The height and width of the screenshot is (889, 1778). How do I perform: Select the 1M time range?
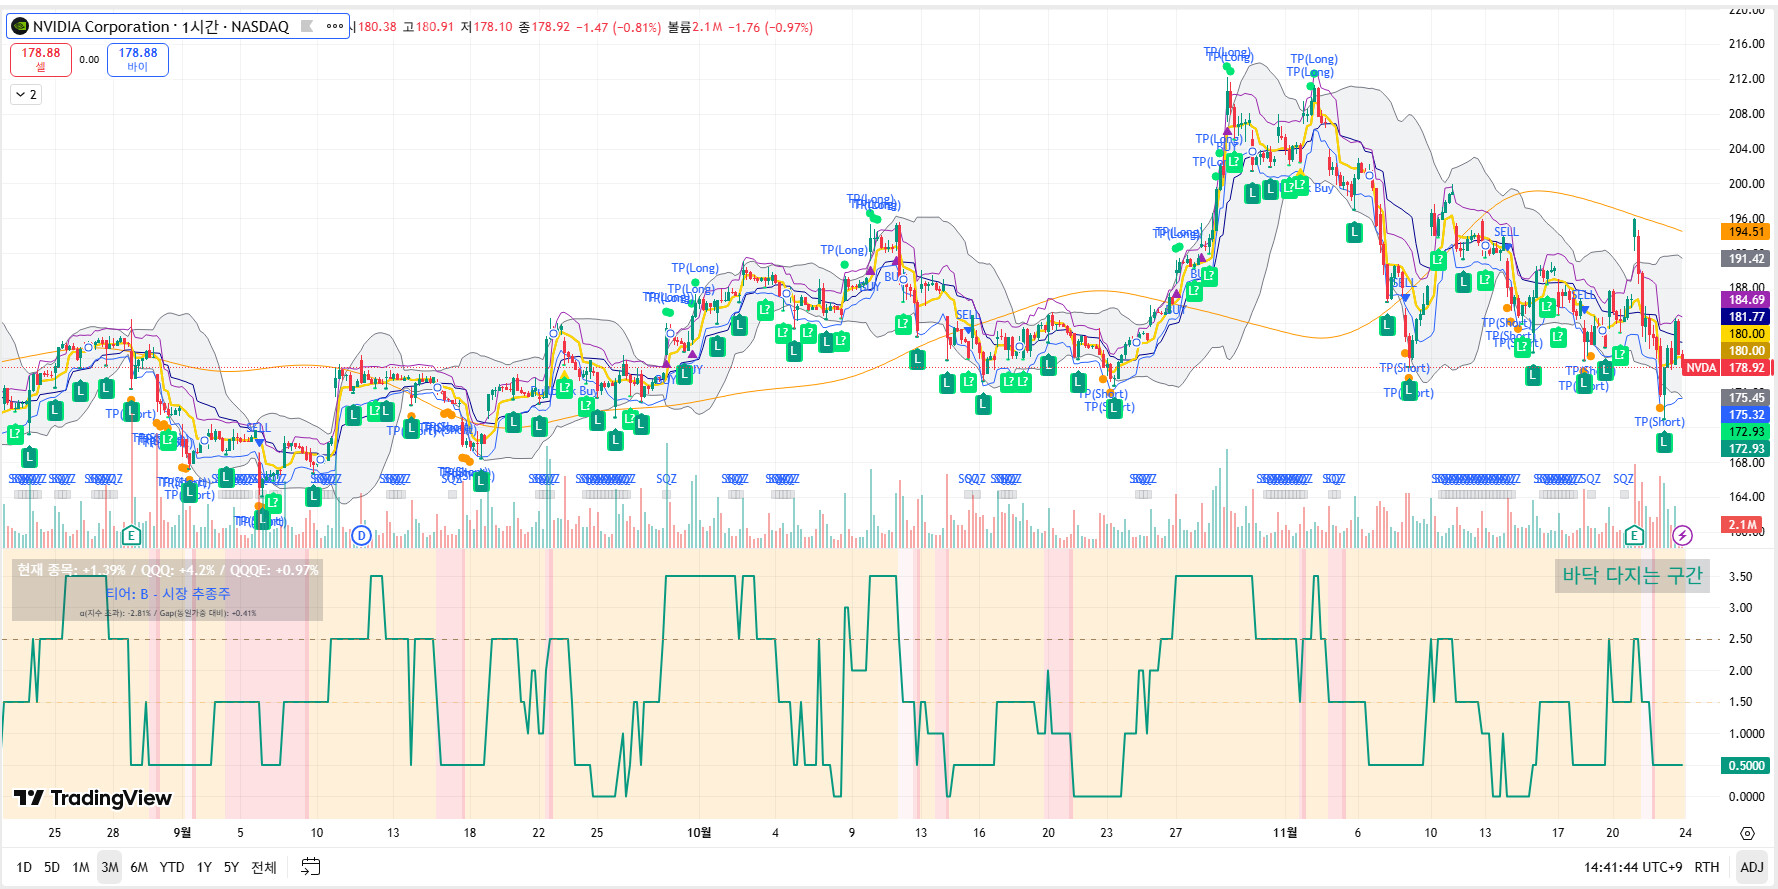81,867
